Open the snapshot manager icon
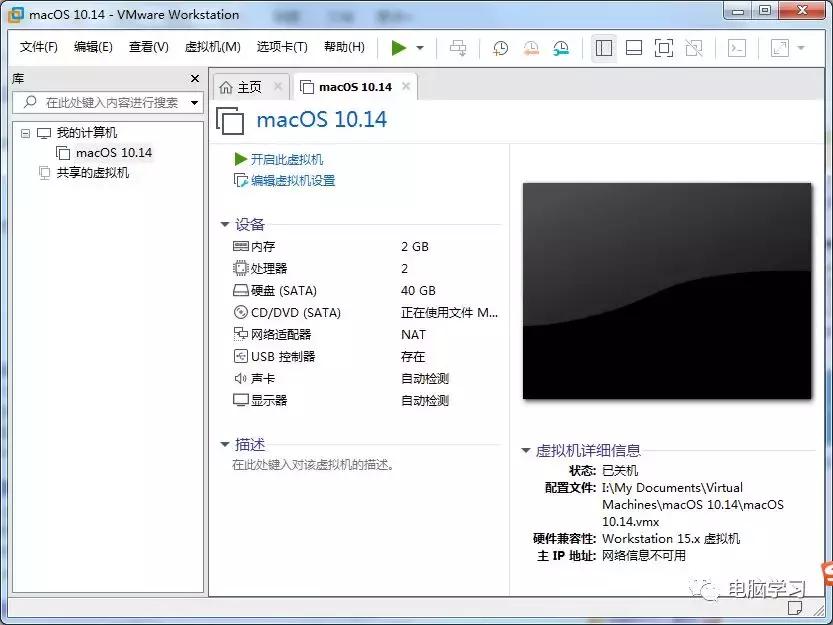 pyautogui.click(x=561, y=48)
